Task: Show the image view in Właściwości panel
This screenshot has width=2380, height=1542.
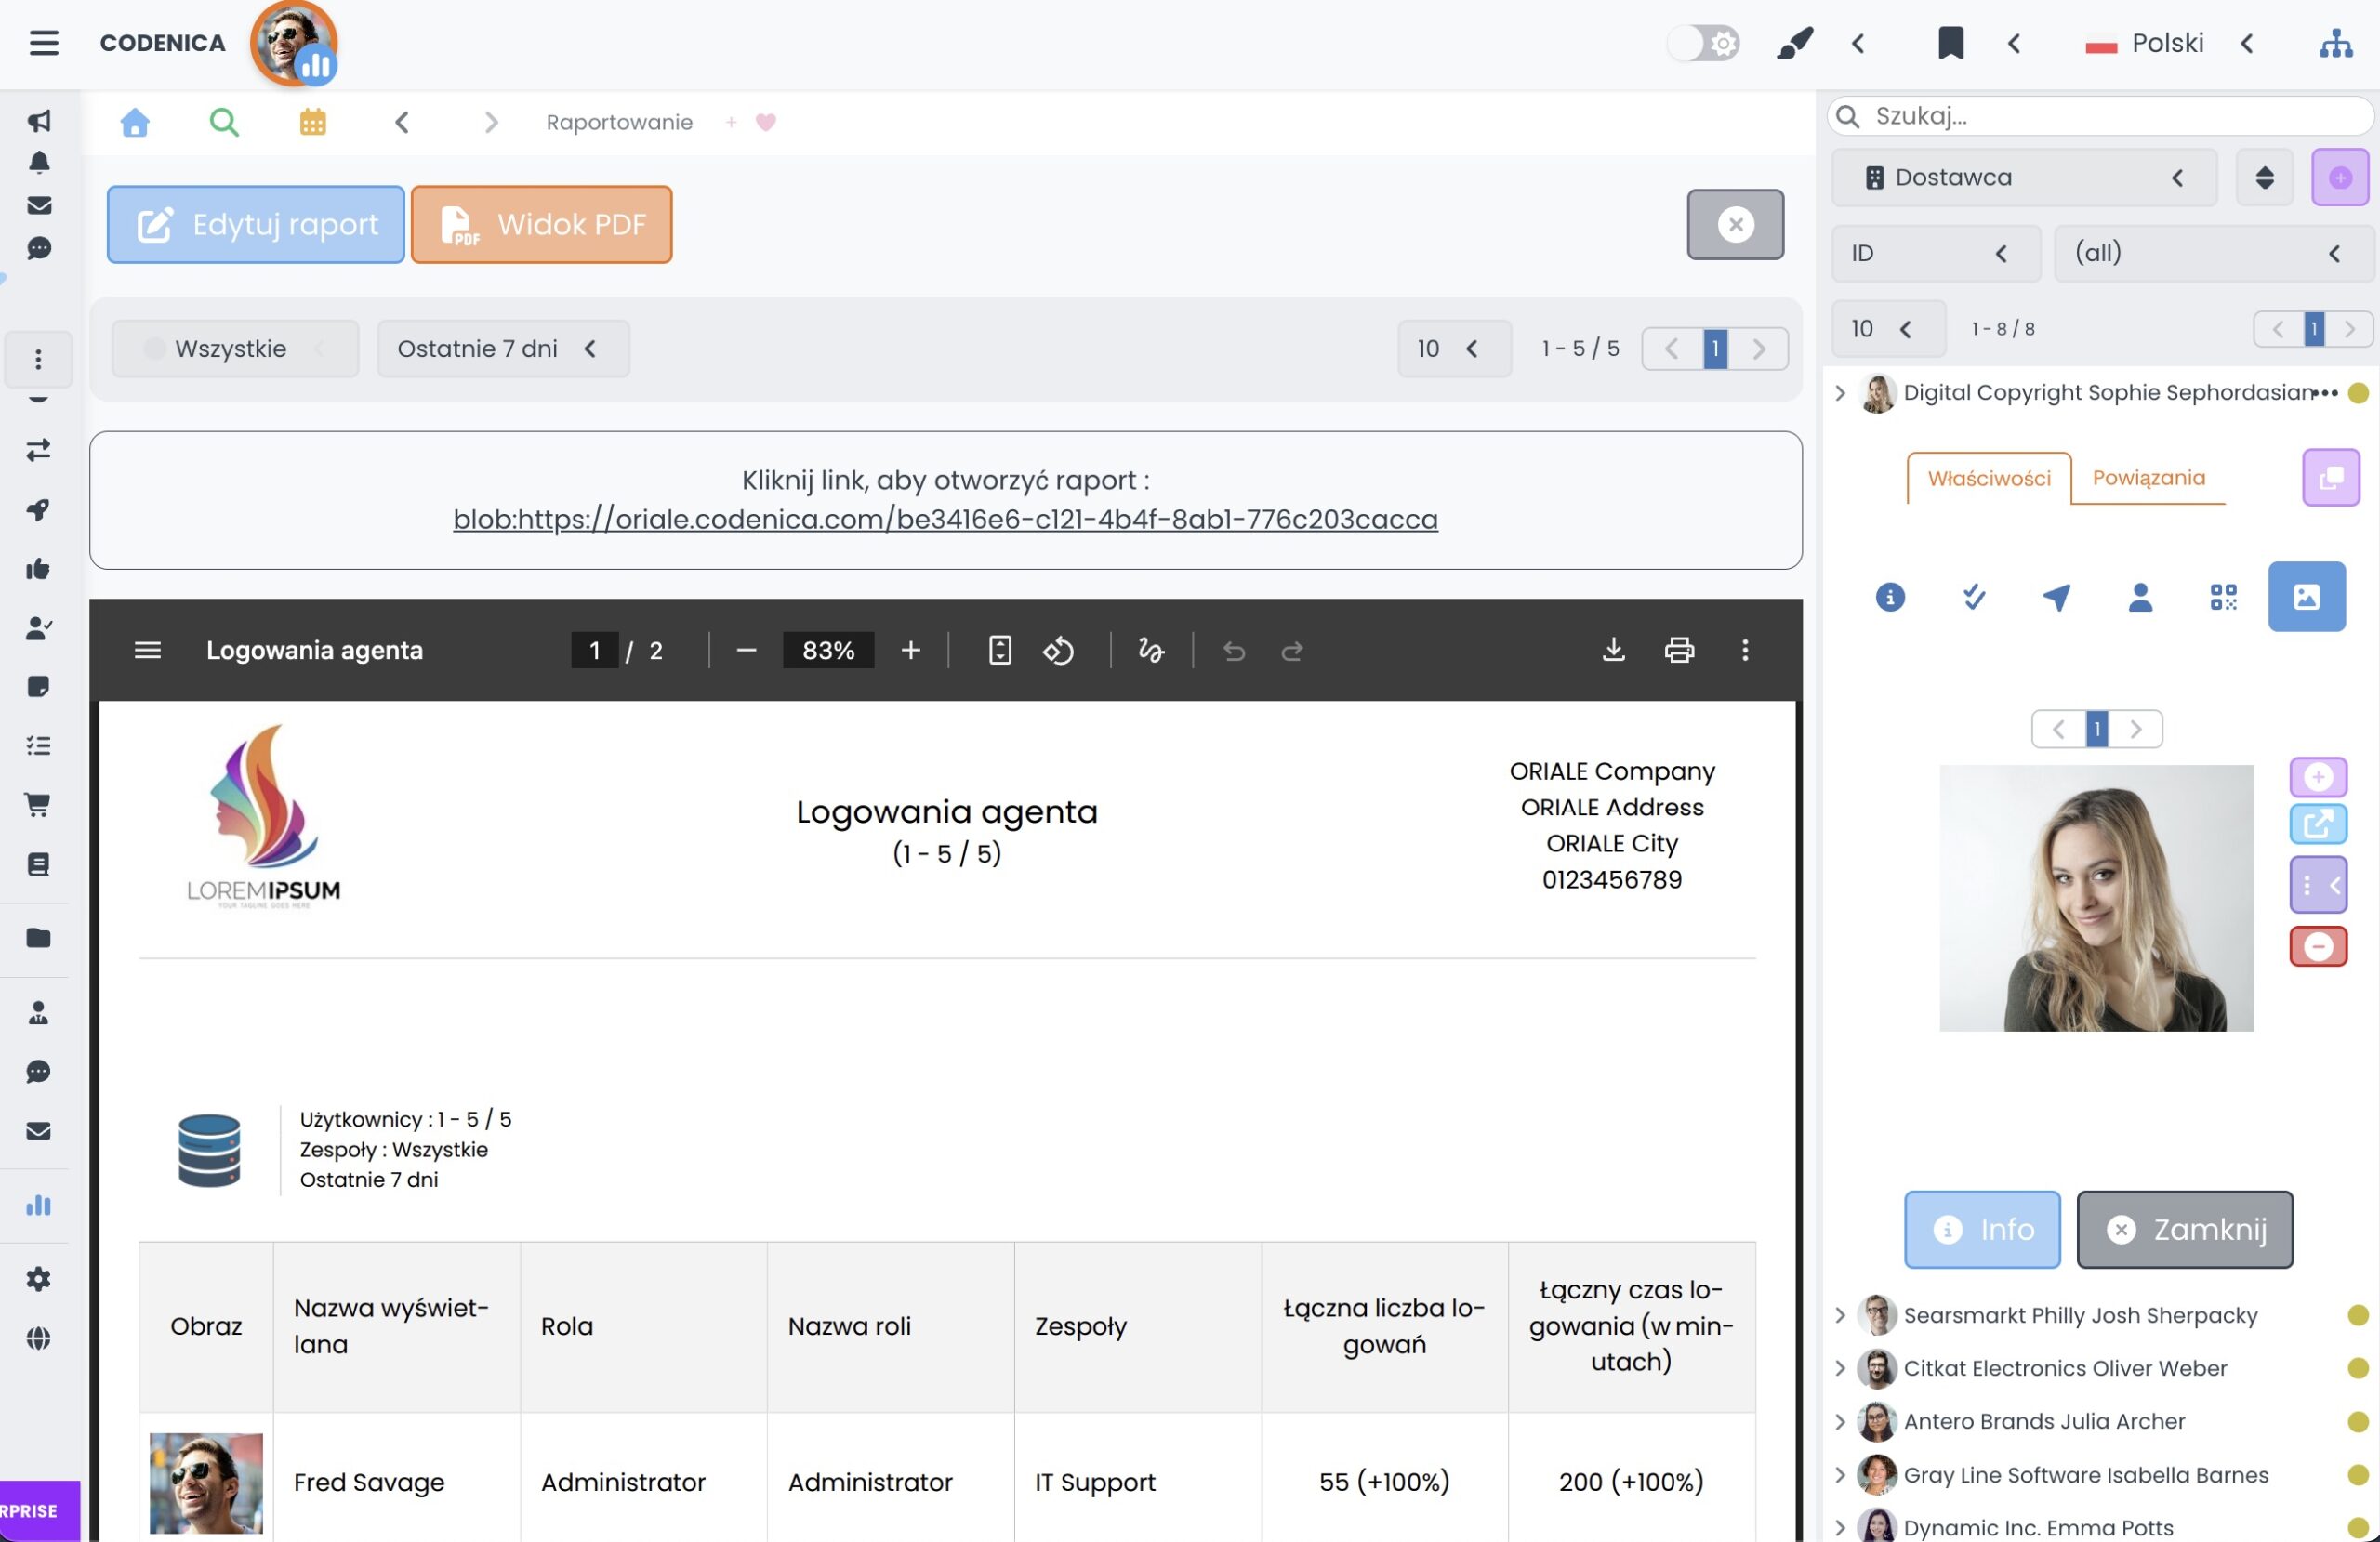Action: [2307, 596]
